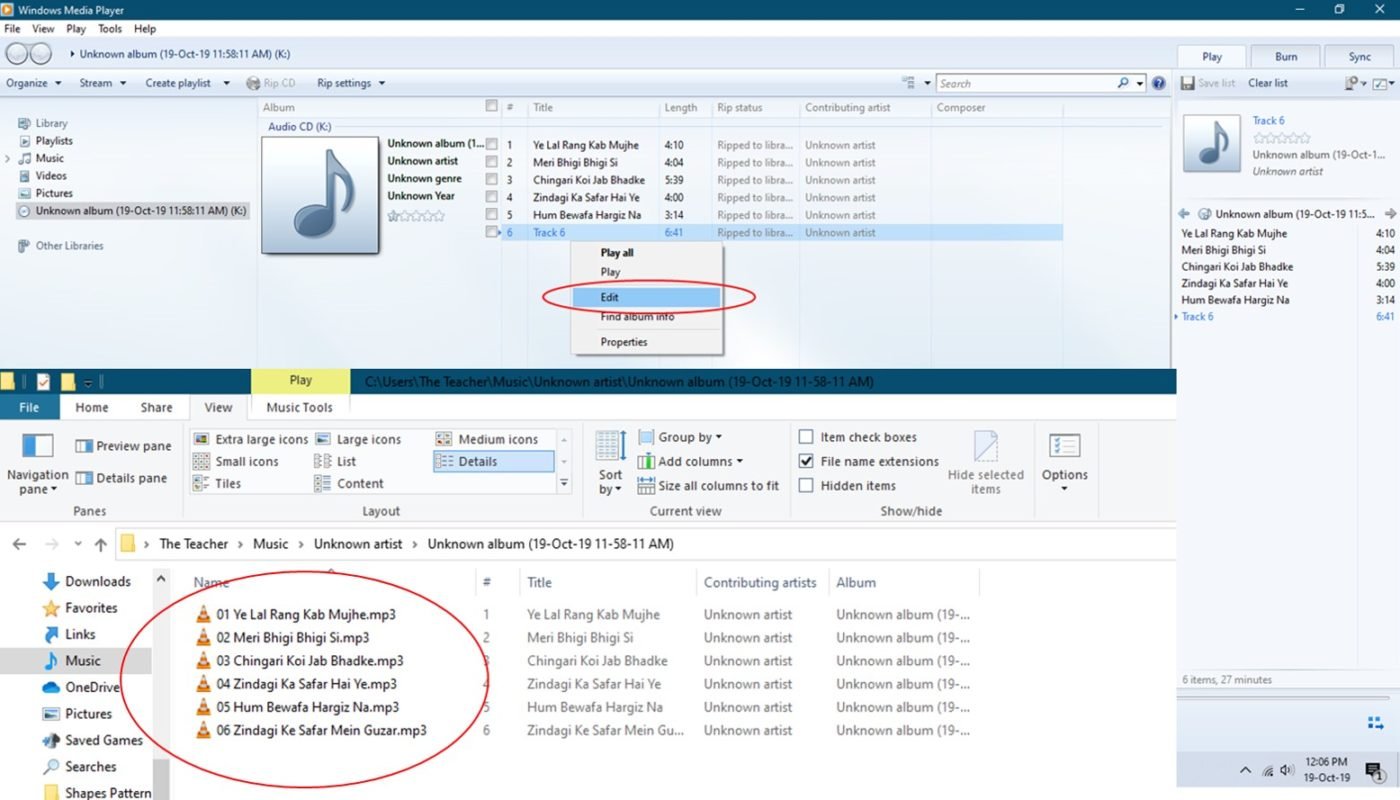
Task: Click the Hide selected items icon
Action: [985, 446]
